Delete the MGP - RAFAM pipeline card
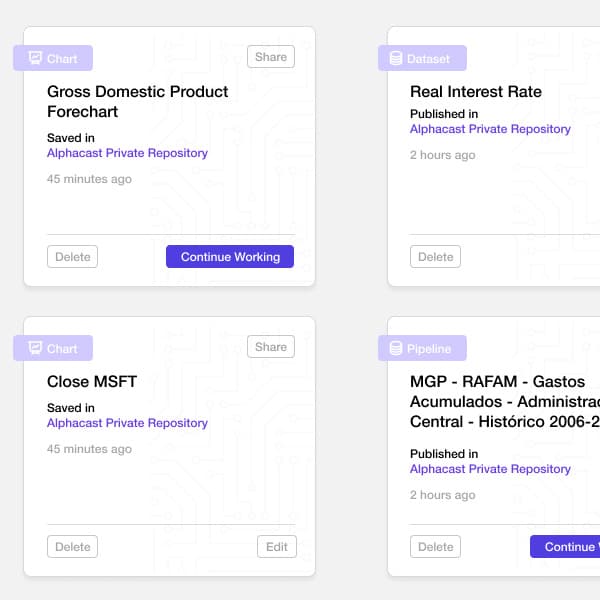 coord(435,547)
